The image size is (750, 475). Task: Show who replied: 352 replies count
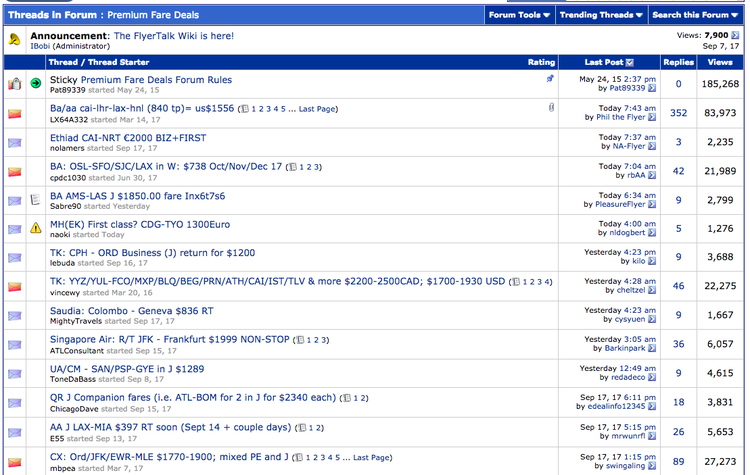[678, 113]
